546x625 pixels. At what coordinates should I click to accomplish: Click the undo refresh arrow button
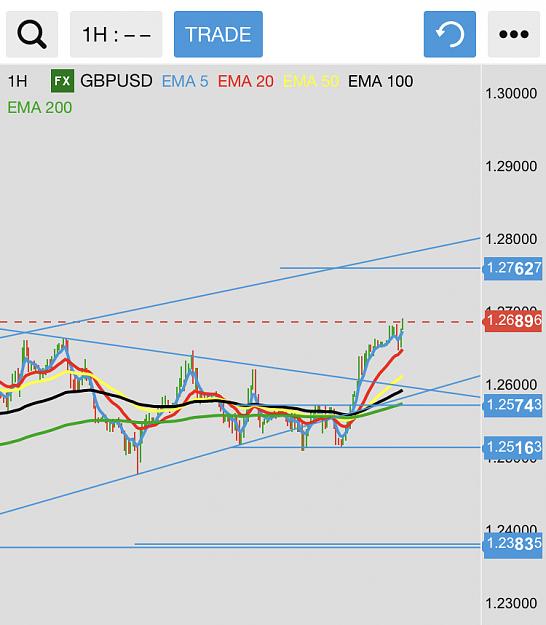(450, 34)
